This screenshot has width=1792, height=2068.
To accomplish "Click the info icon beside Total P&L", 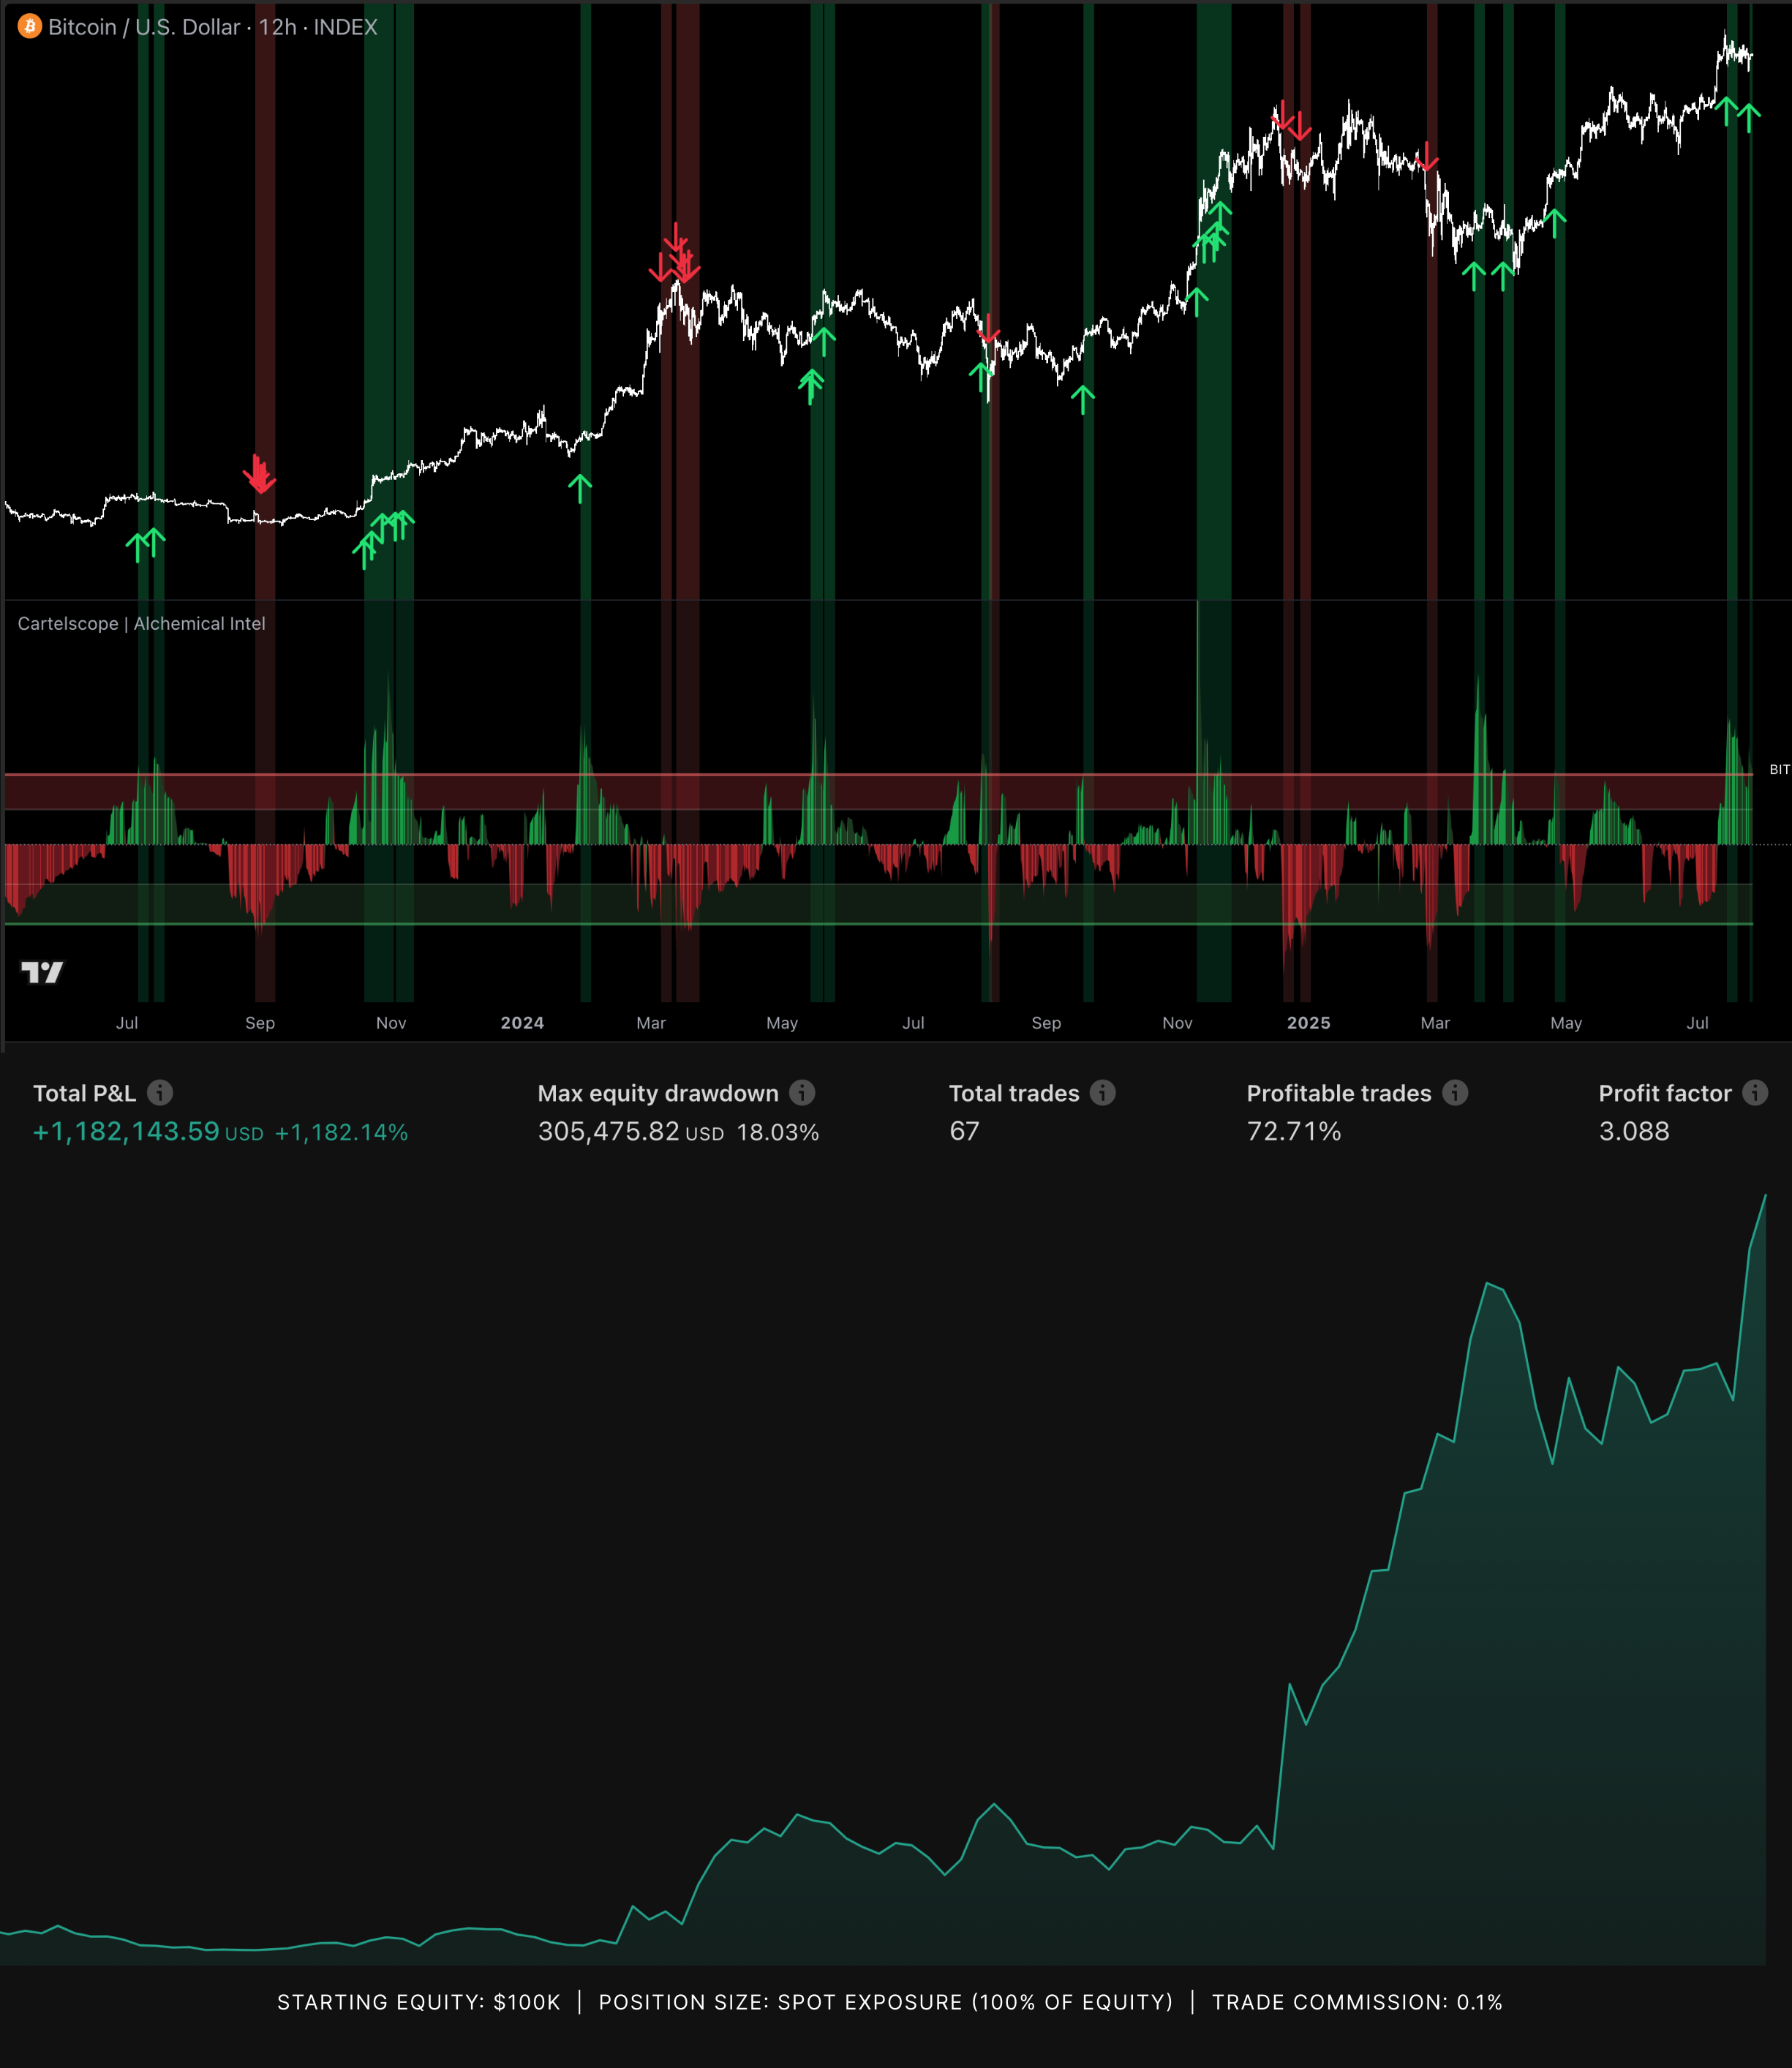I will pyautogui.click(x=160, y=1092).
